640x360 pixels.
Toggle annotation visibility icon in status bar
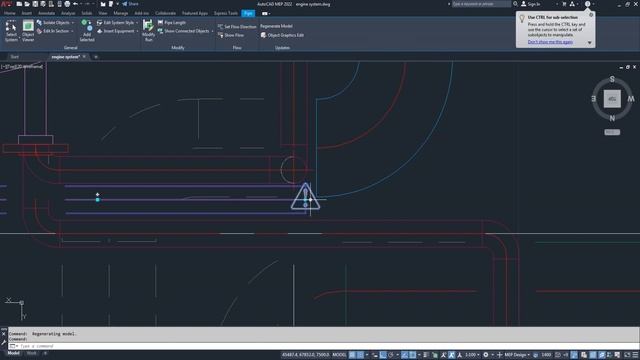444,355
